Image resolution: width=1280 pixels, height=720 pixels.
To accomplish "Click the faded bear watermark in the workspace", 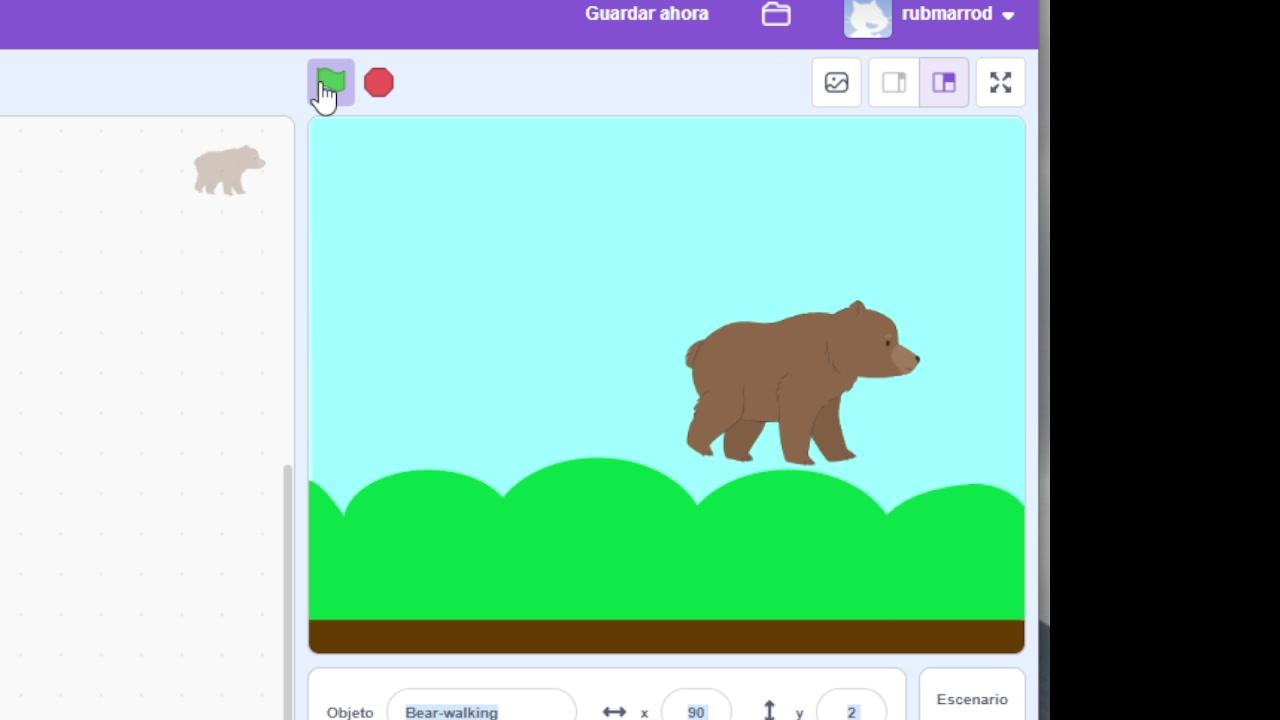I will 229,170.
